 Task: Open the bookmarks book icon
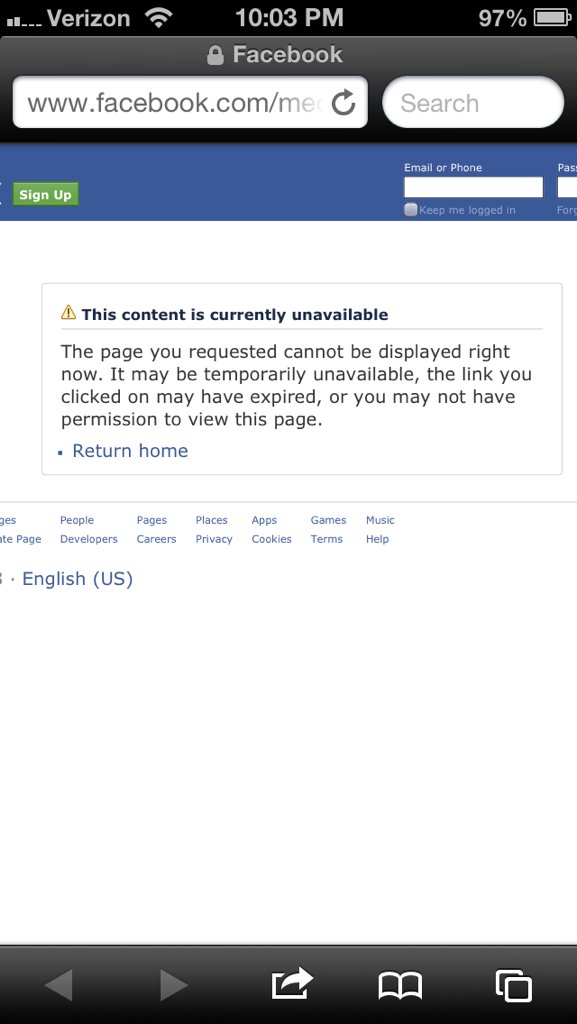(400, 985)
